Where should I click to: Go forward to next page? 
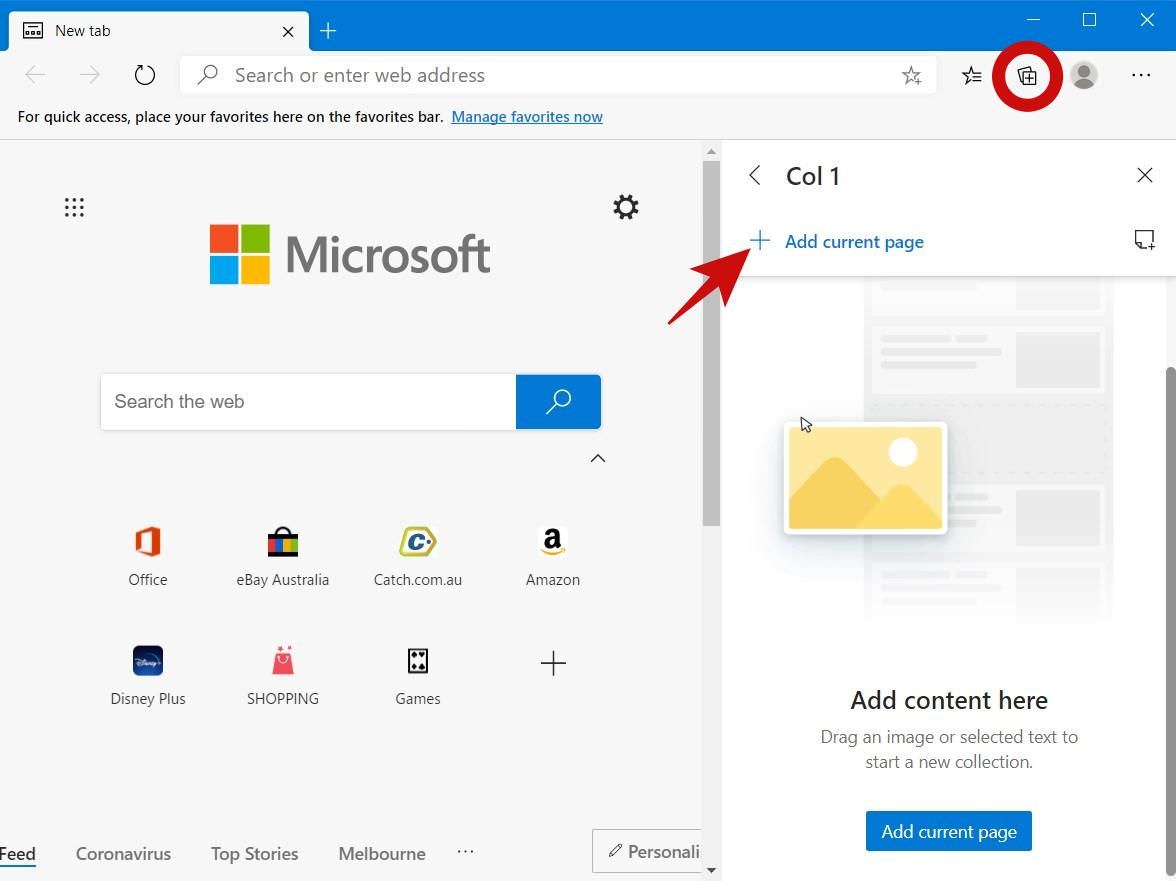coord(89,75)
